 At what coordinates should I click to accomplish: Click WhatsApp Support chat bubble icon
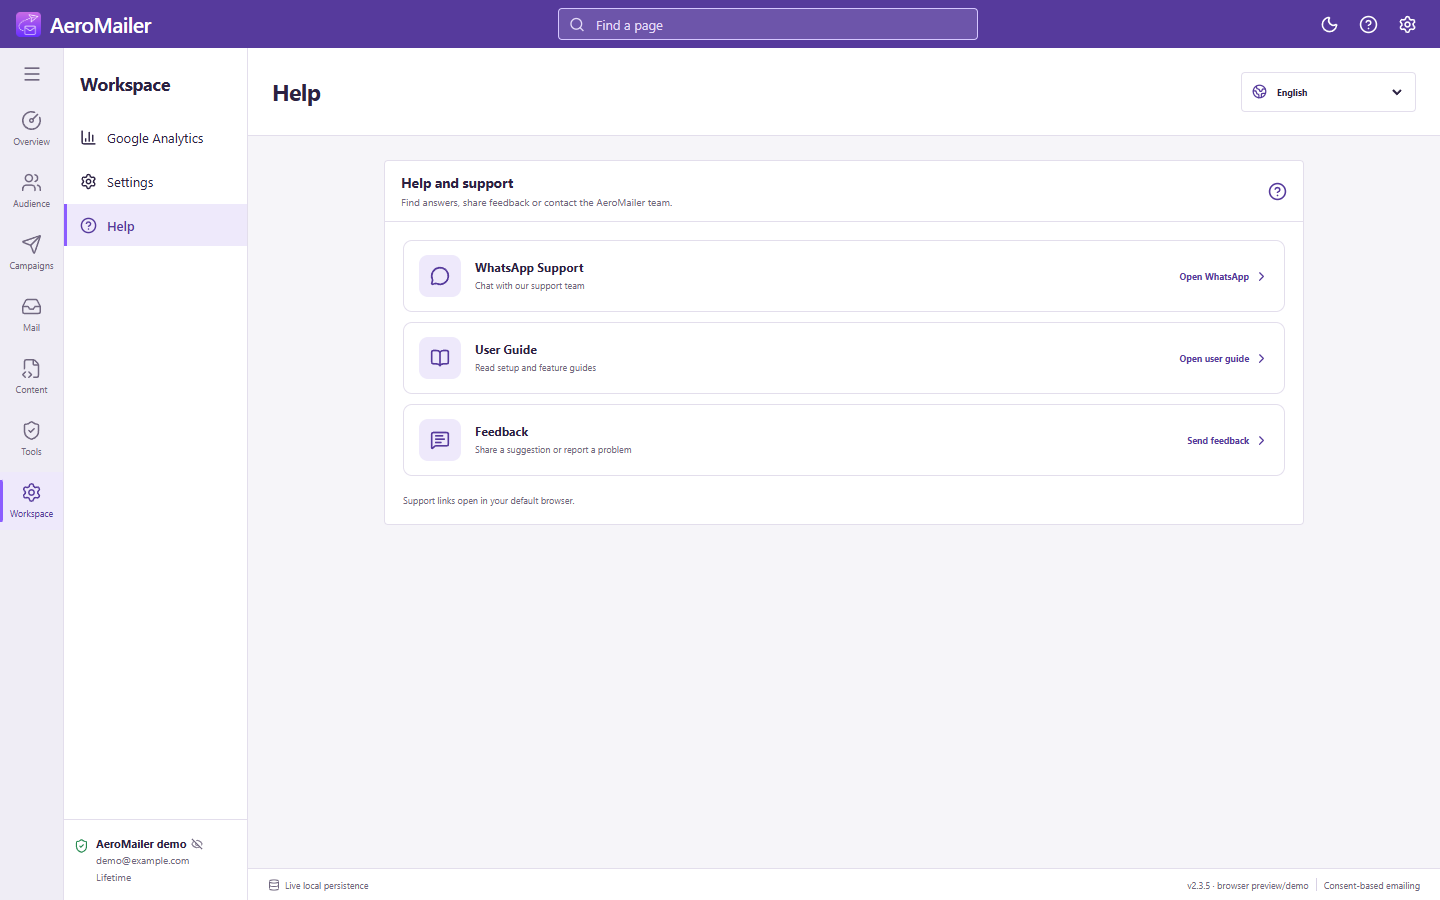(440, 276)
